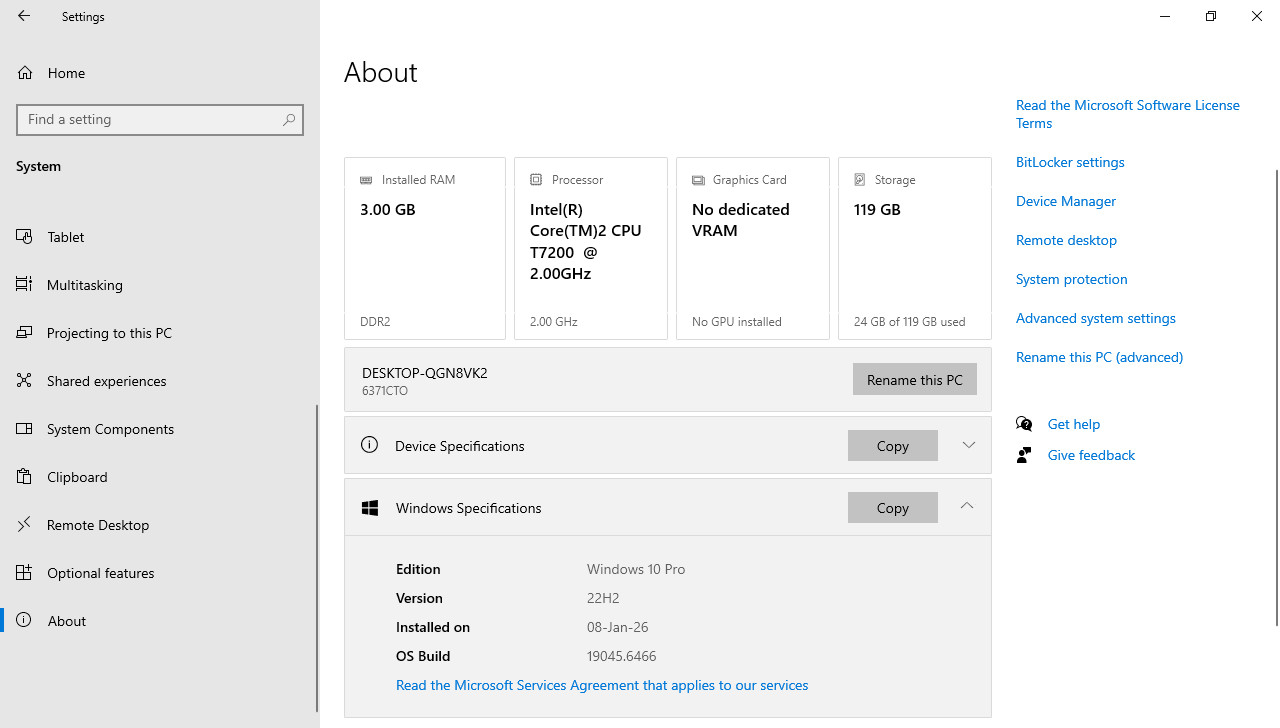This screenshot has height=728, width=1280.
Task: Click the Shared experiences icon
Action: coord(25,381)
